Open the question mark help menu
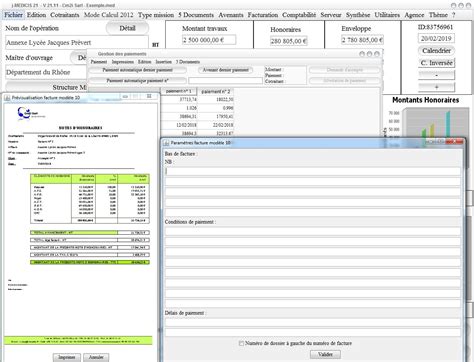 pyautogui.click(x=454, y=15)
